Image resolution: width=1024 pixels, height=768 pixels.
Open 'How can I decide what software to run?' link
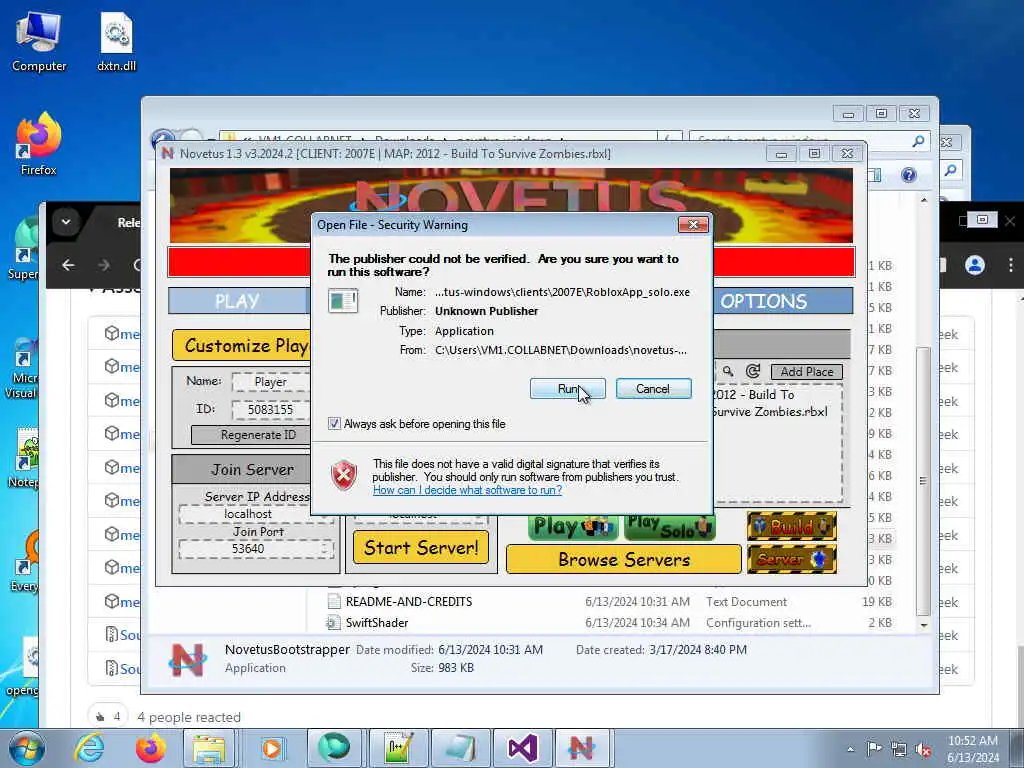(x=467, y=490)
